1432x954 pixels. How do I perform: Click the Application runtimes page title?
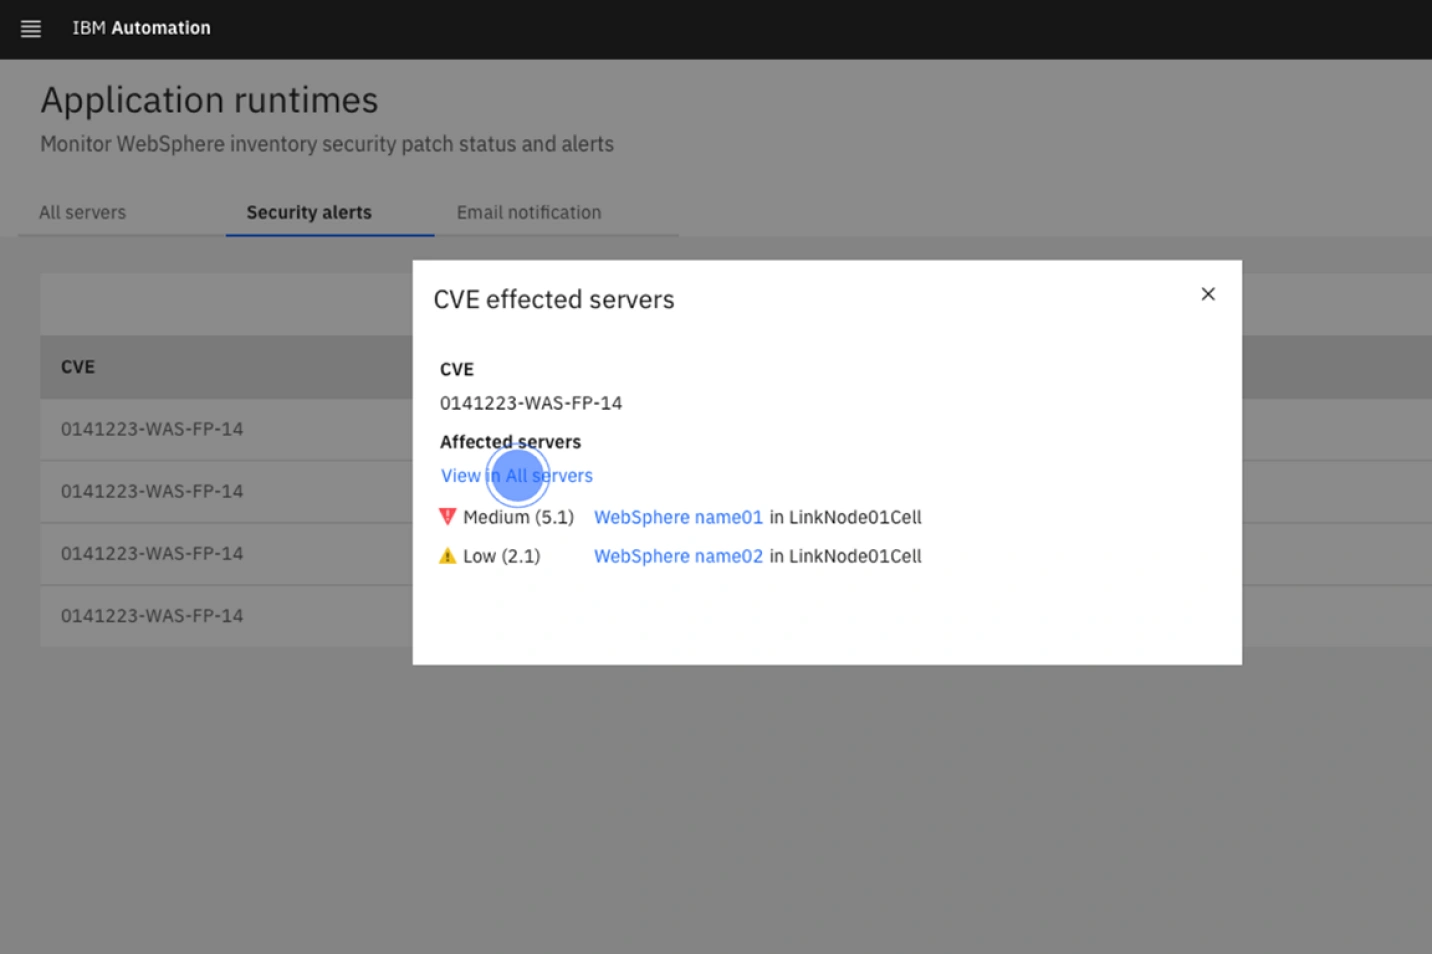coord(208,100)
